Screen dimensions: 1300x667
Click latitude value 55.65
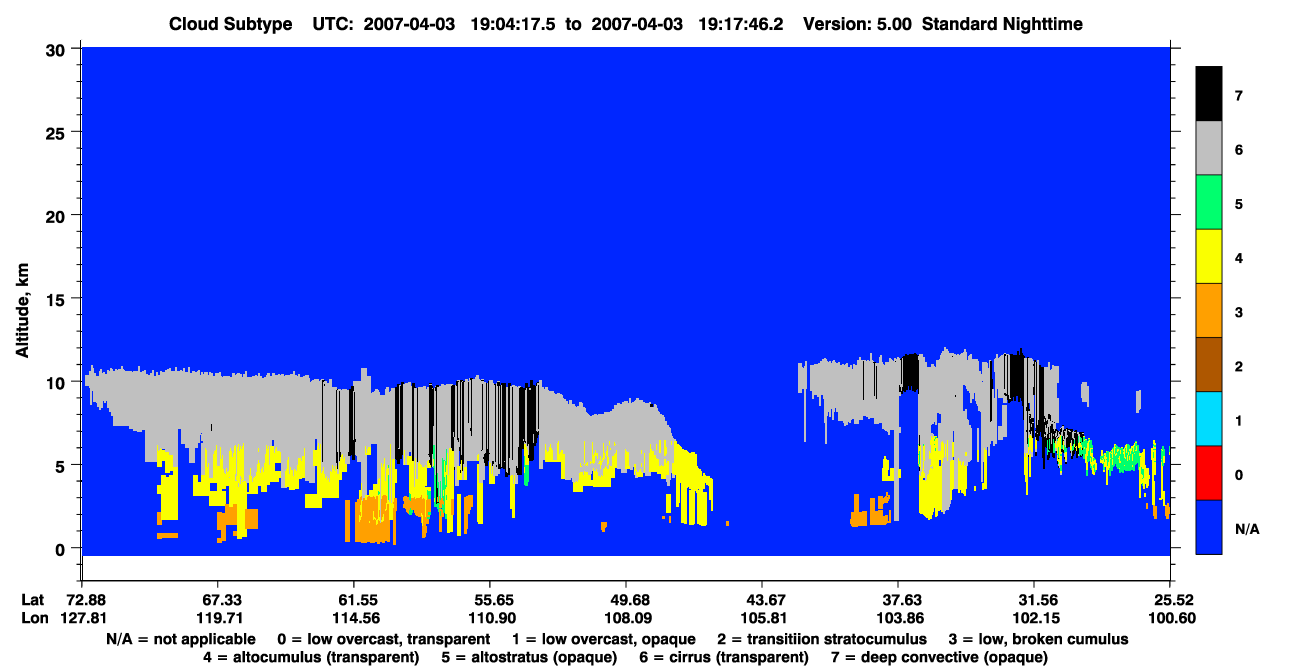pos(489,600)
